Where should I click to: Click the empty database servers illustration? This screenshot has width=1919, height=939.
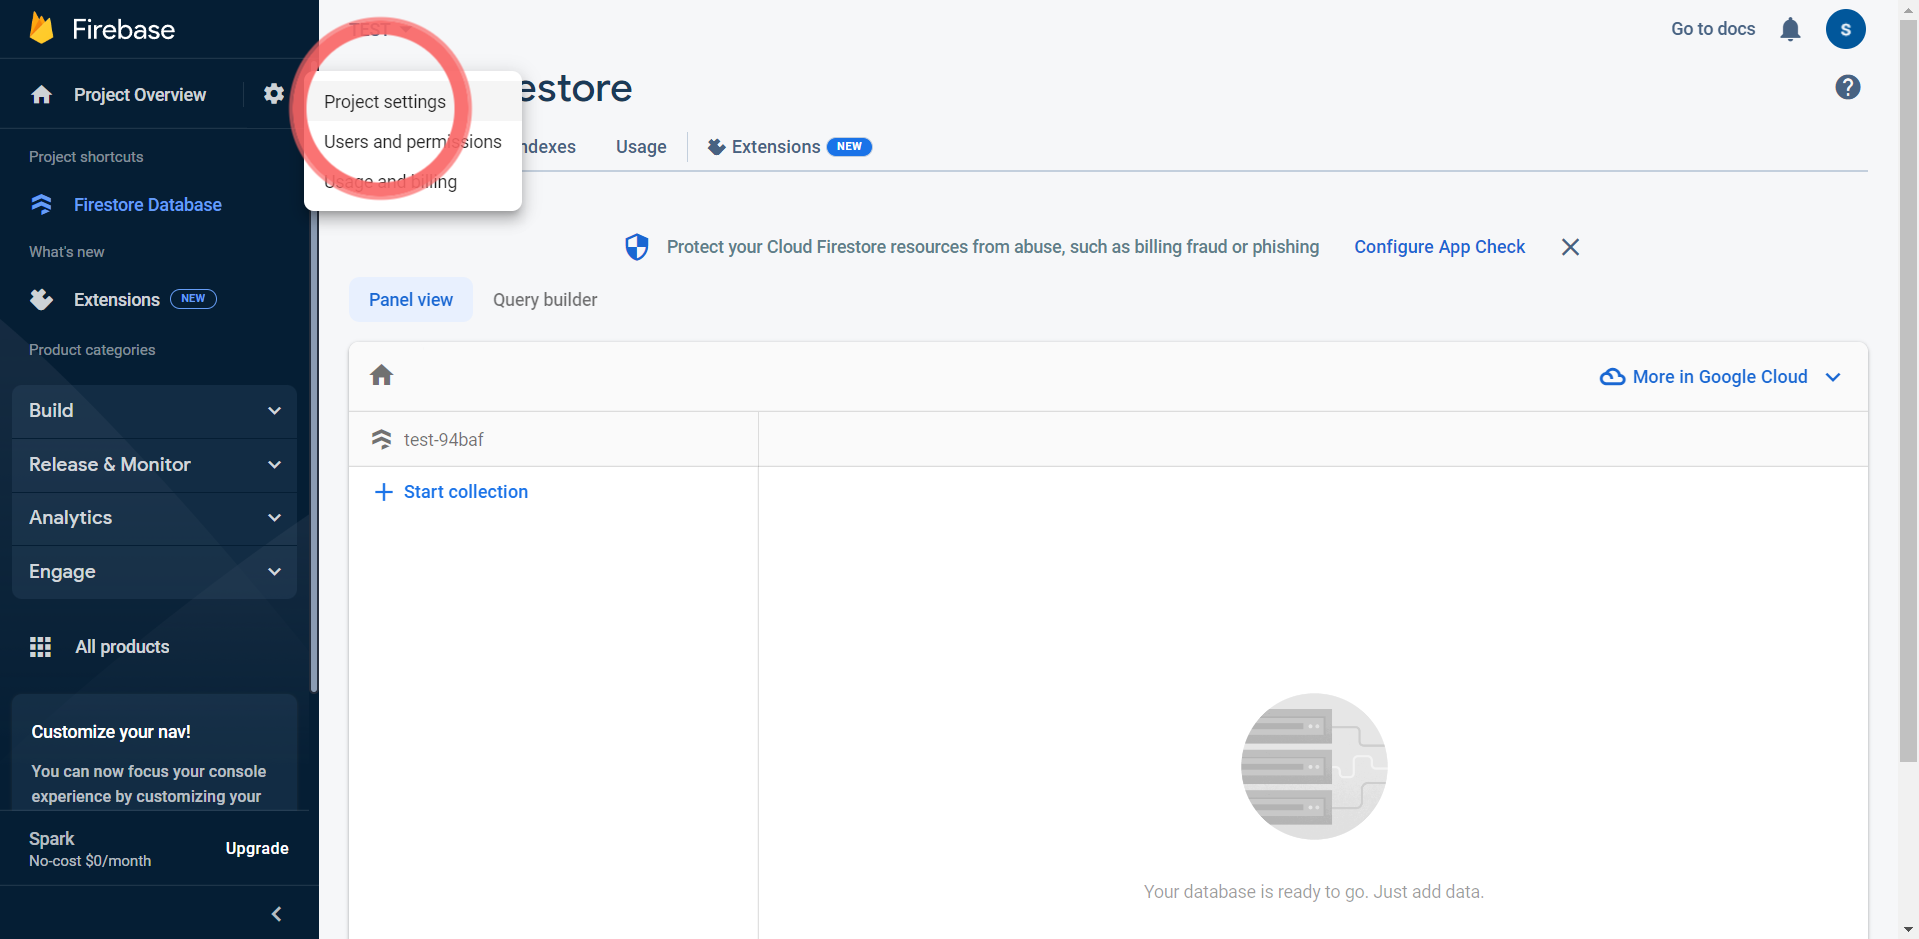[x=1314, y=767]
